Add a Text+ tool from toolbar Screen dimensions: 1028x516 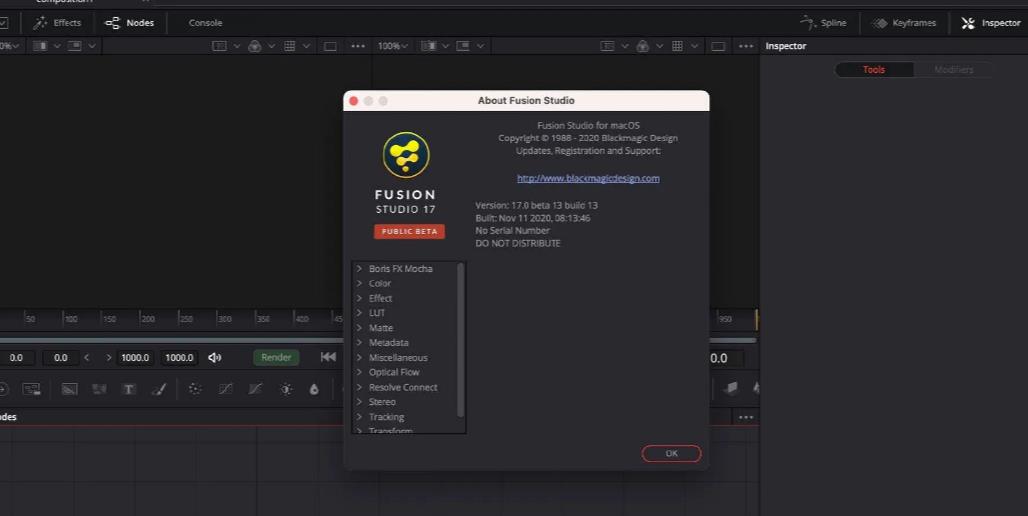point(129,389)
